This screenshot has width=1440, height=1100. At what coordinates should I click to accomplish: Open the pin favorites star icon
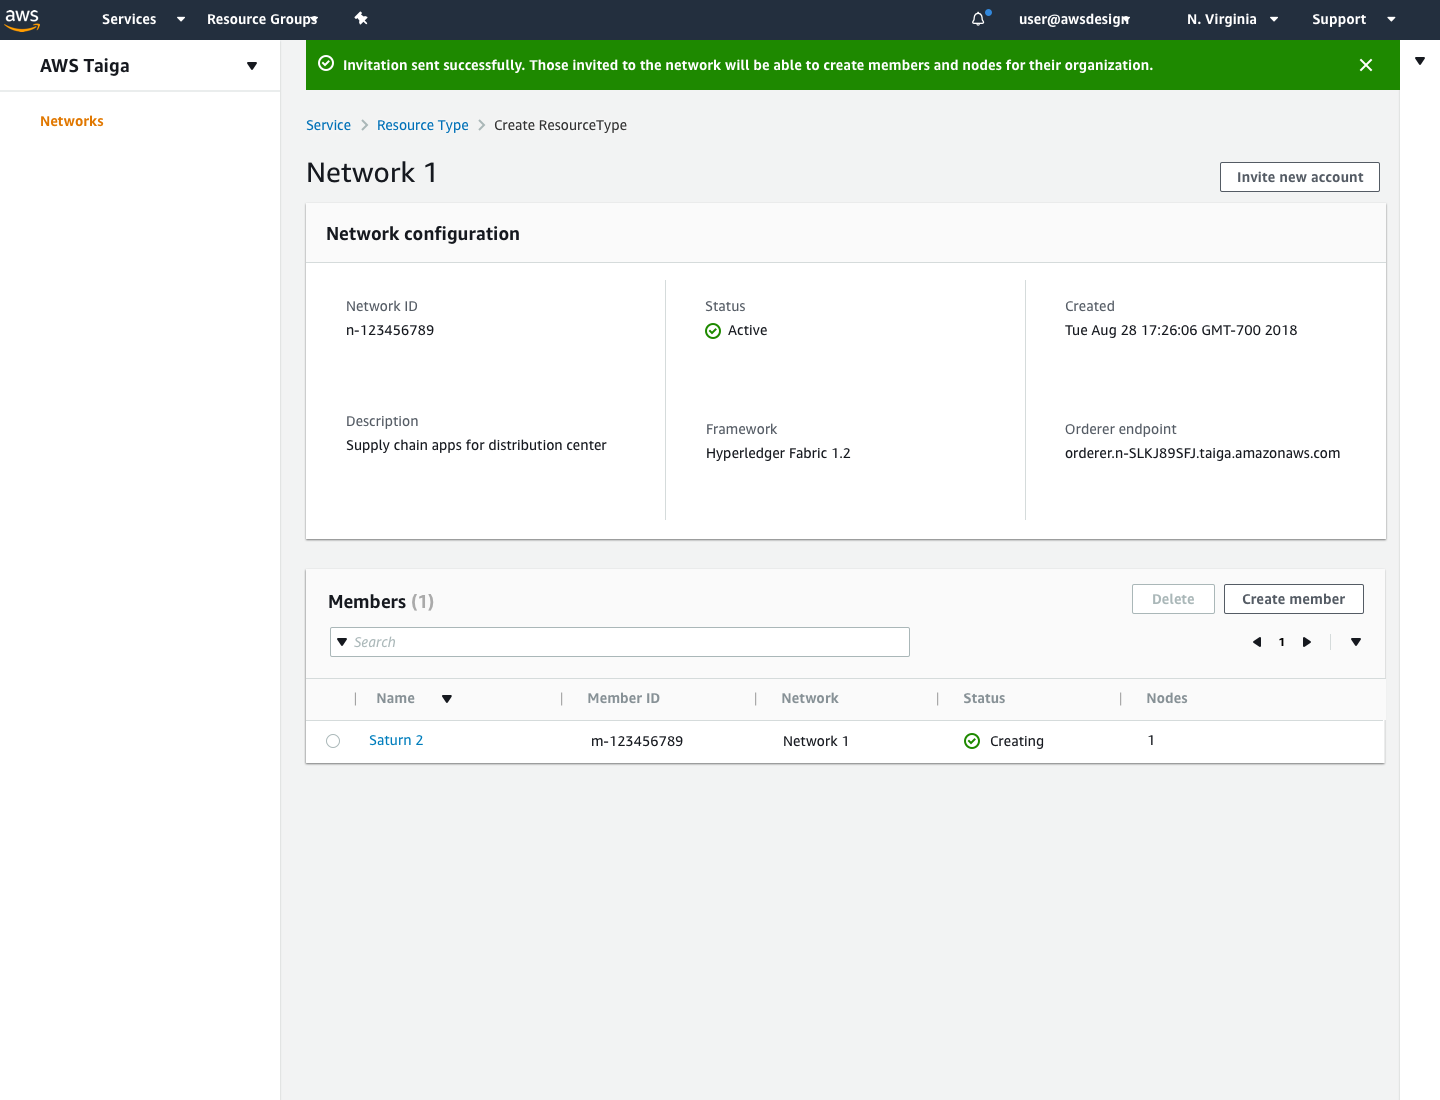pyautogui.click(x=361, y=19)
